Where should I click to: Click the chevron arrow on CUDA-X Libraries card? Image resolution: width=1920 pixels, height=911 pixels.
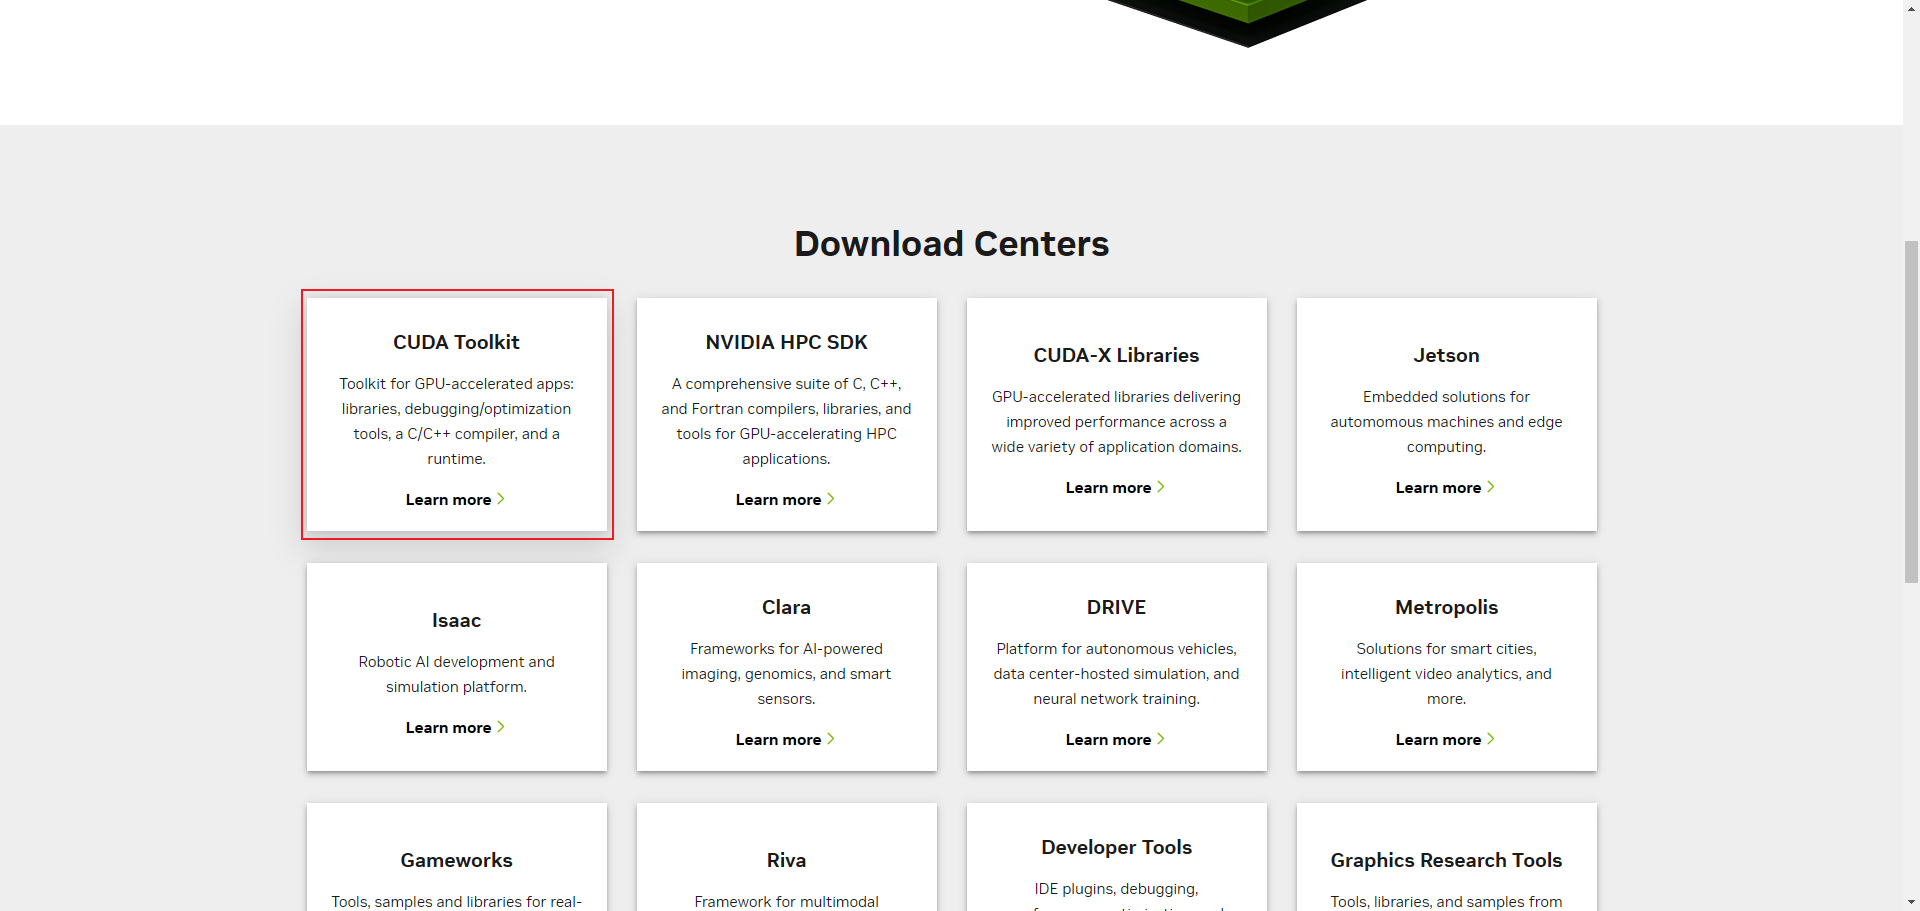point(1161,487)
